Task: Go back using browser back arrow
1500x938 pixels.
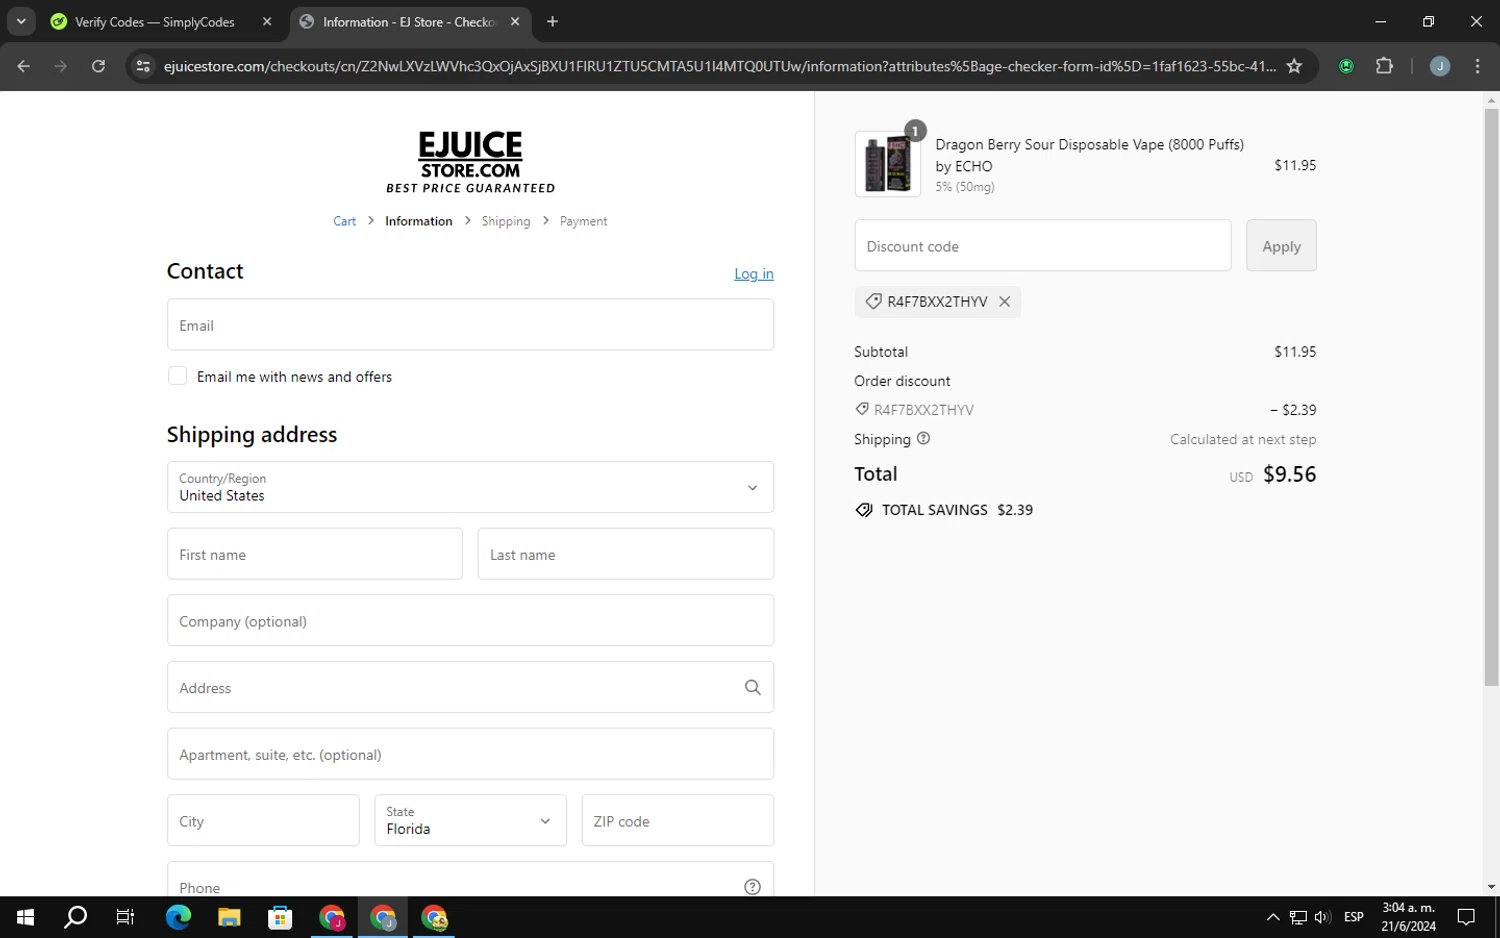Action: [x=24, y=66]
